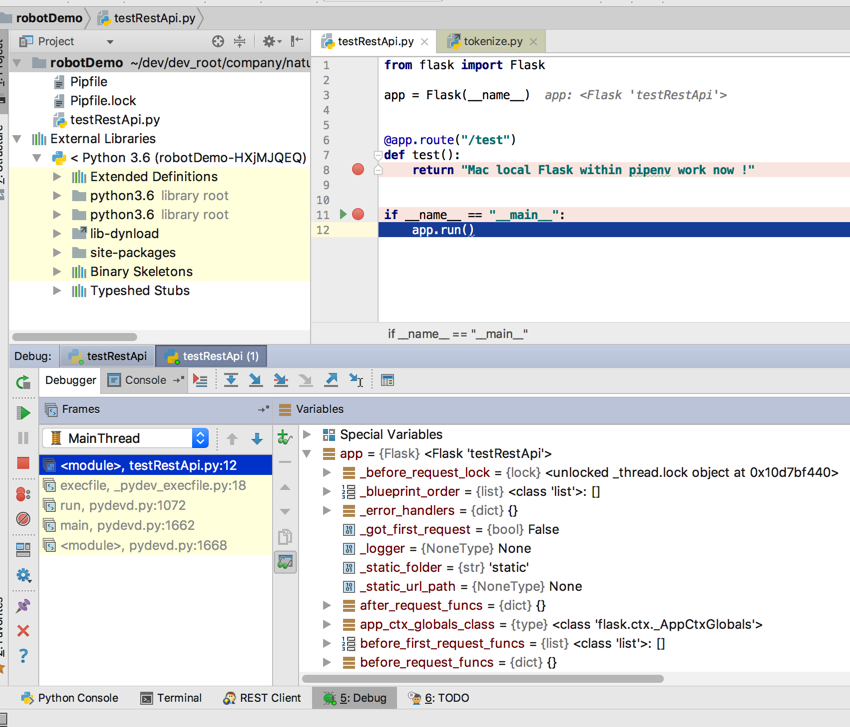
Task: Click the Step Into debugger icon
Action: tap(256, 380)
